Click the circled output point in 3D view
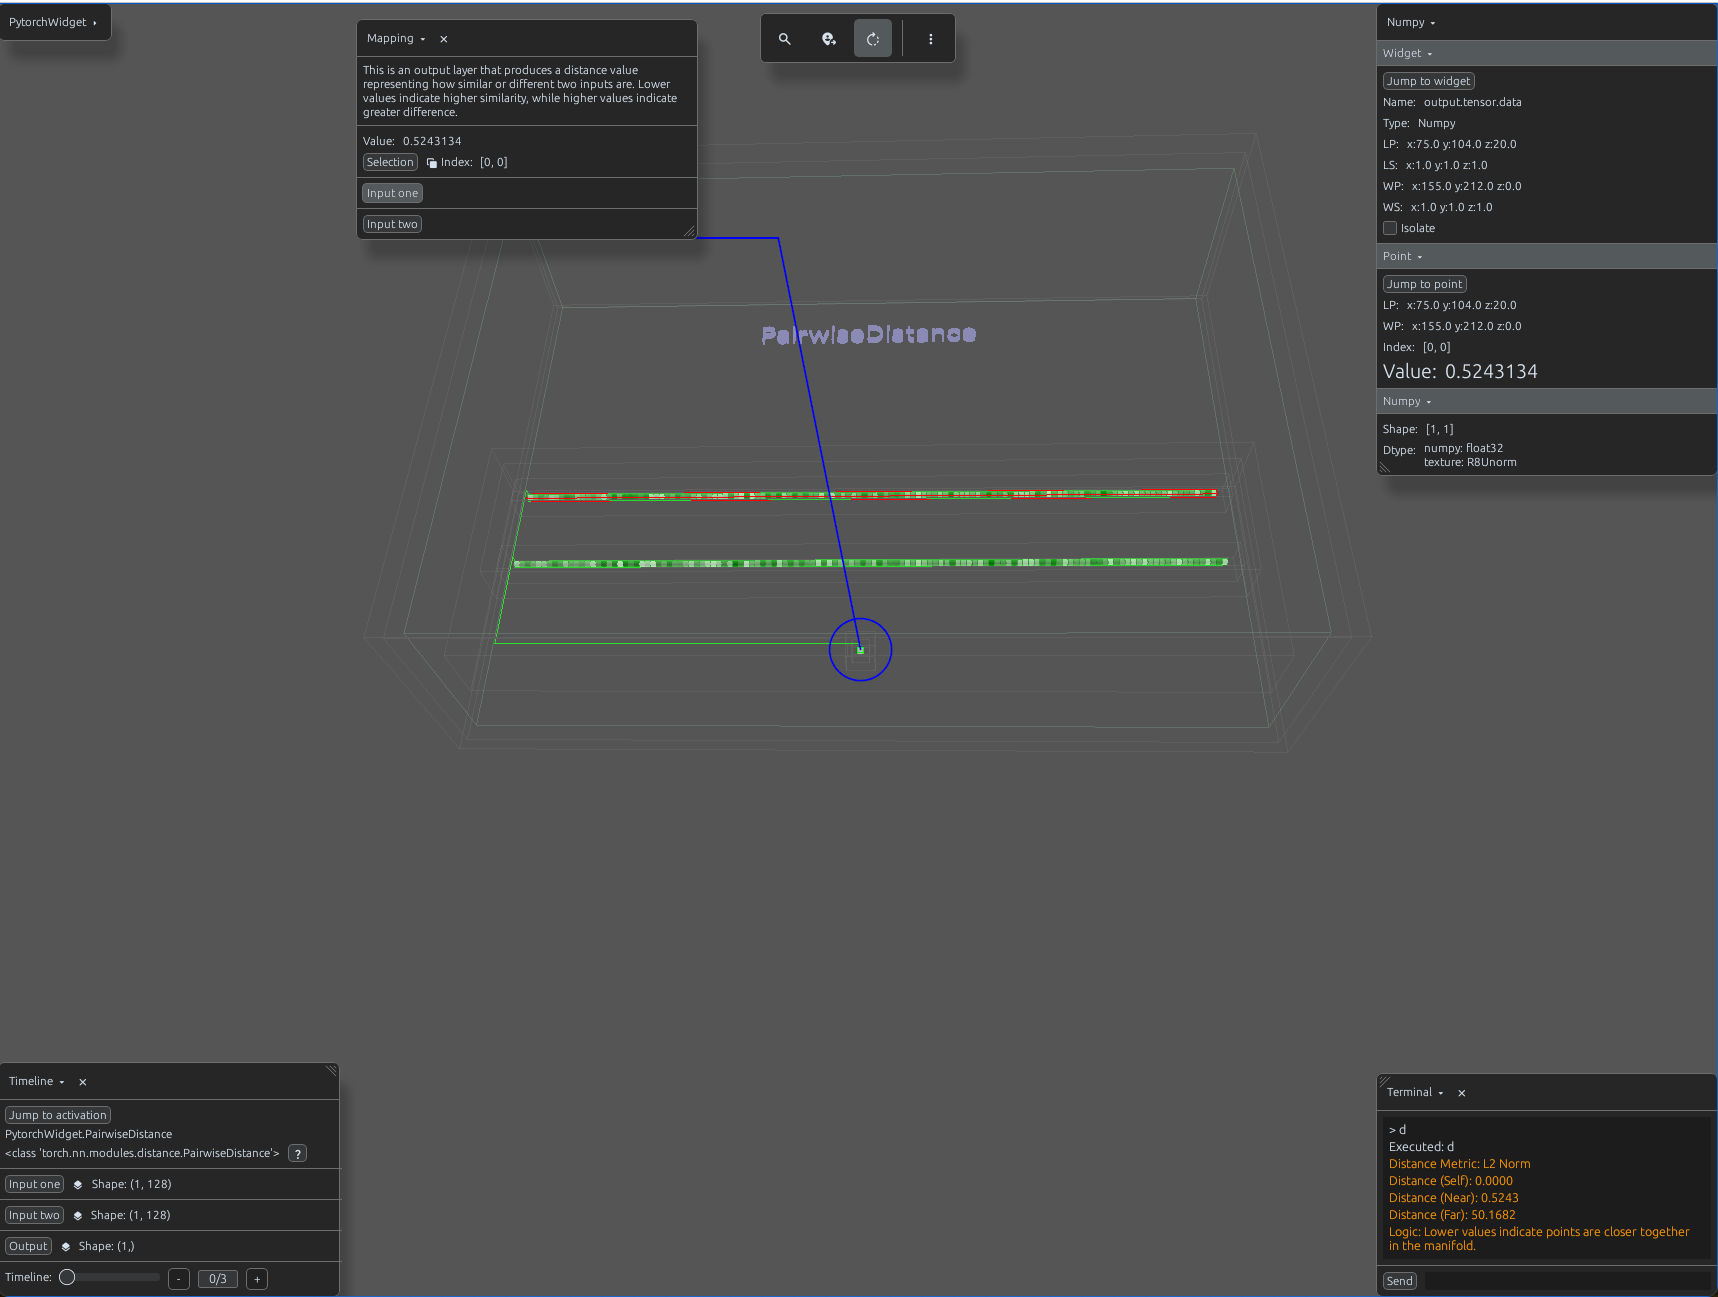Image resolution: width=1718 pixels, height=1297 pixels. (x=860, y=650)
